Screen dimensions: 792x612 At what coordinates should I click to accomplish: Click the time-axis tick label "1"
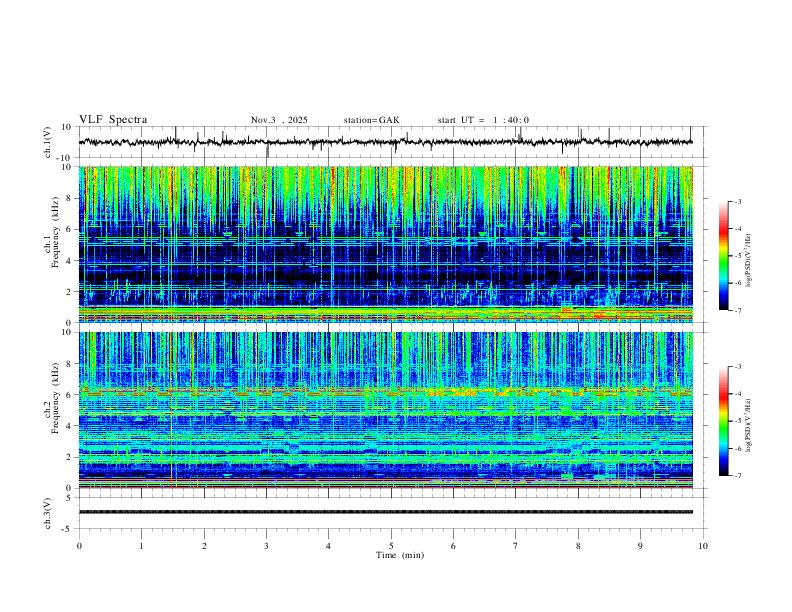coord(141,546)
